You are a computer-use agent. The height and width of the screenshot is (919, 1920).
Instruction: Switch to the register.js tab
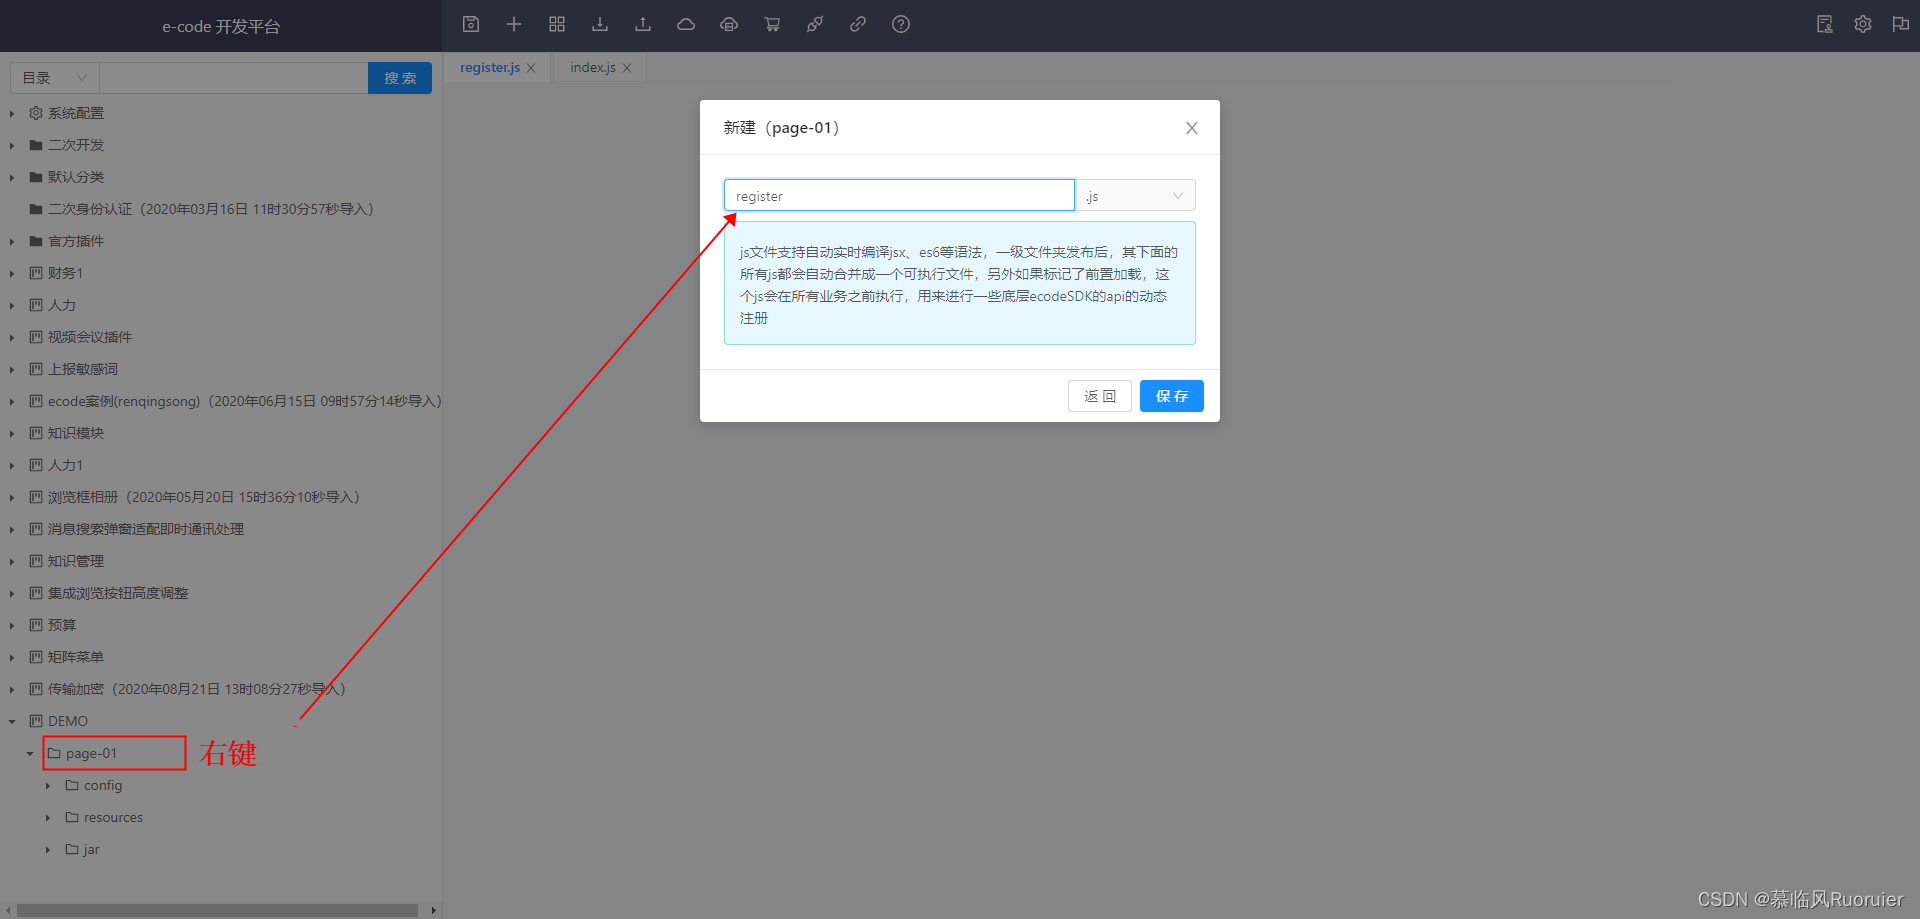tap(490, 67)
